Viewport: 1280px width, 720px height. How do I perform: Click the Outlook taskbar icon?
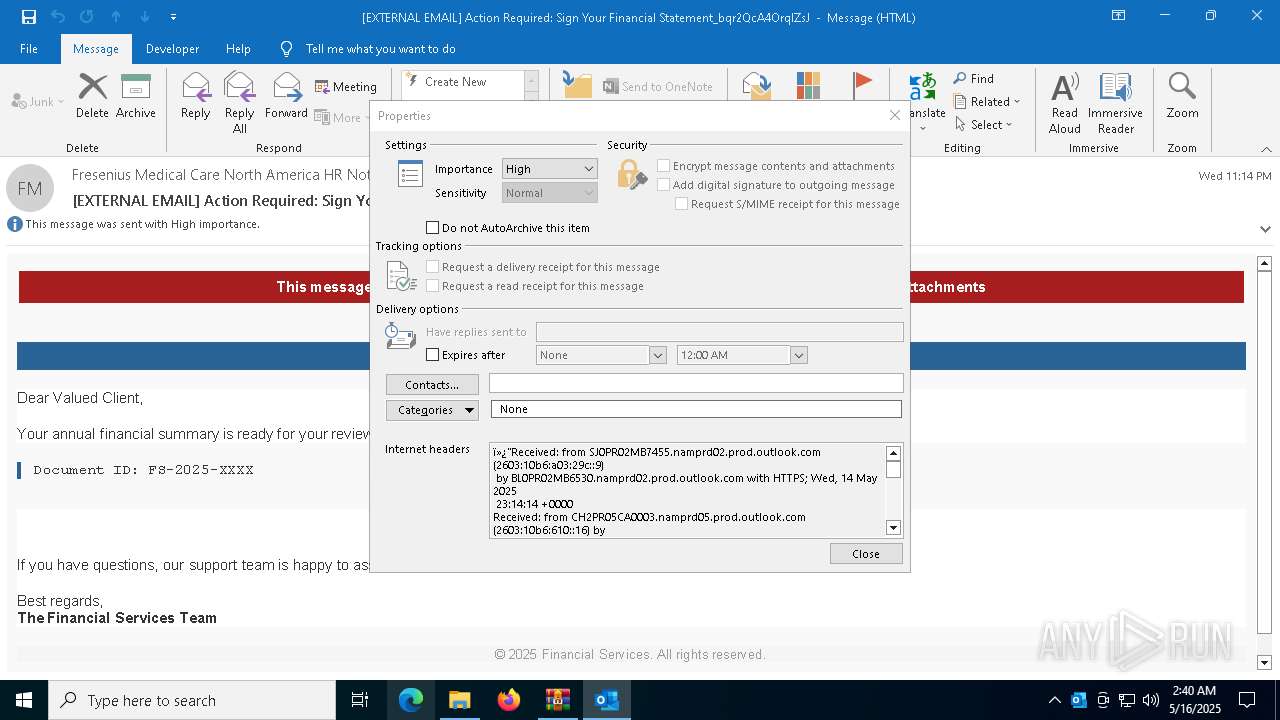[607, 700]
